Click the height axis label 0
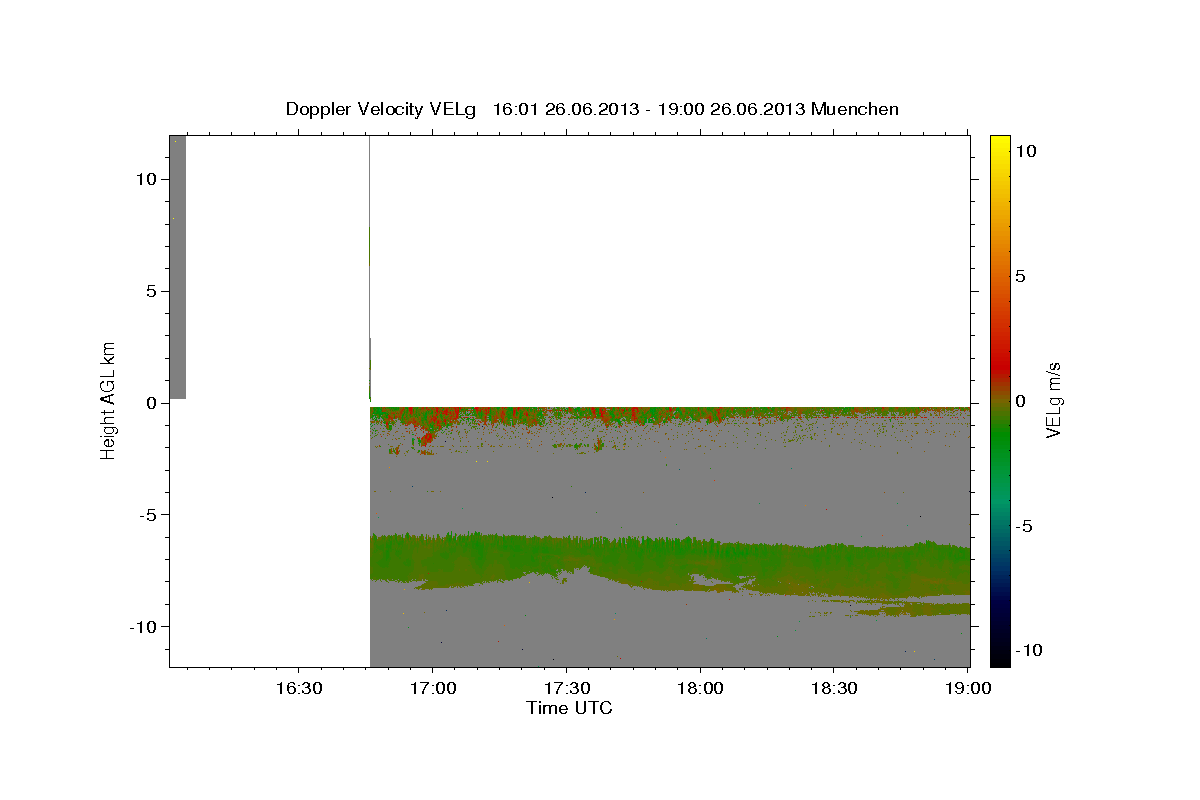 point(151,403)
